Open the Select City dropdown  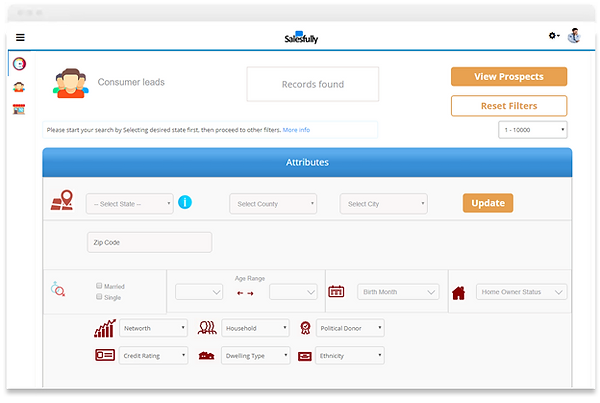[383, 204]
